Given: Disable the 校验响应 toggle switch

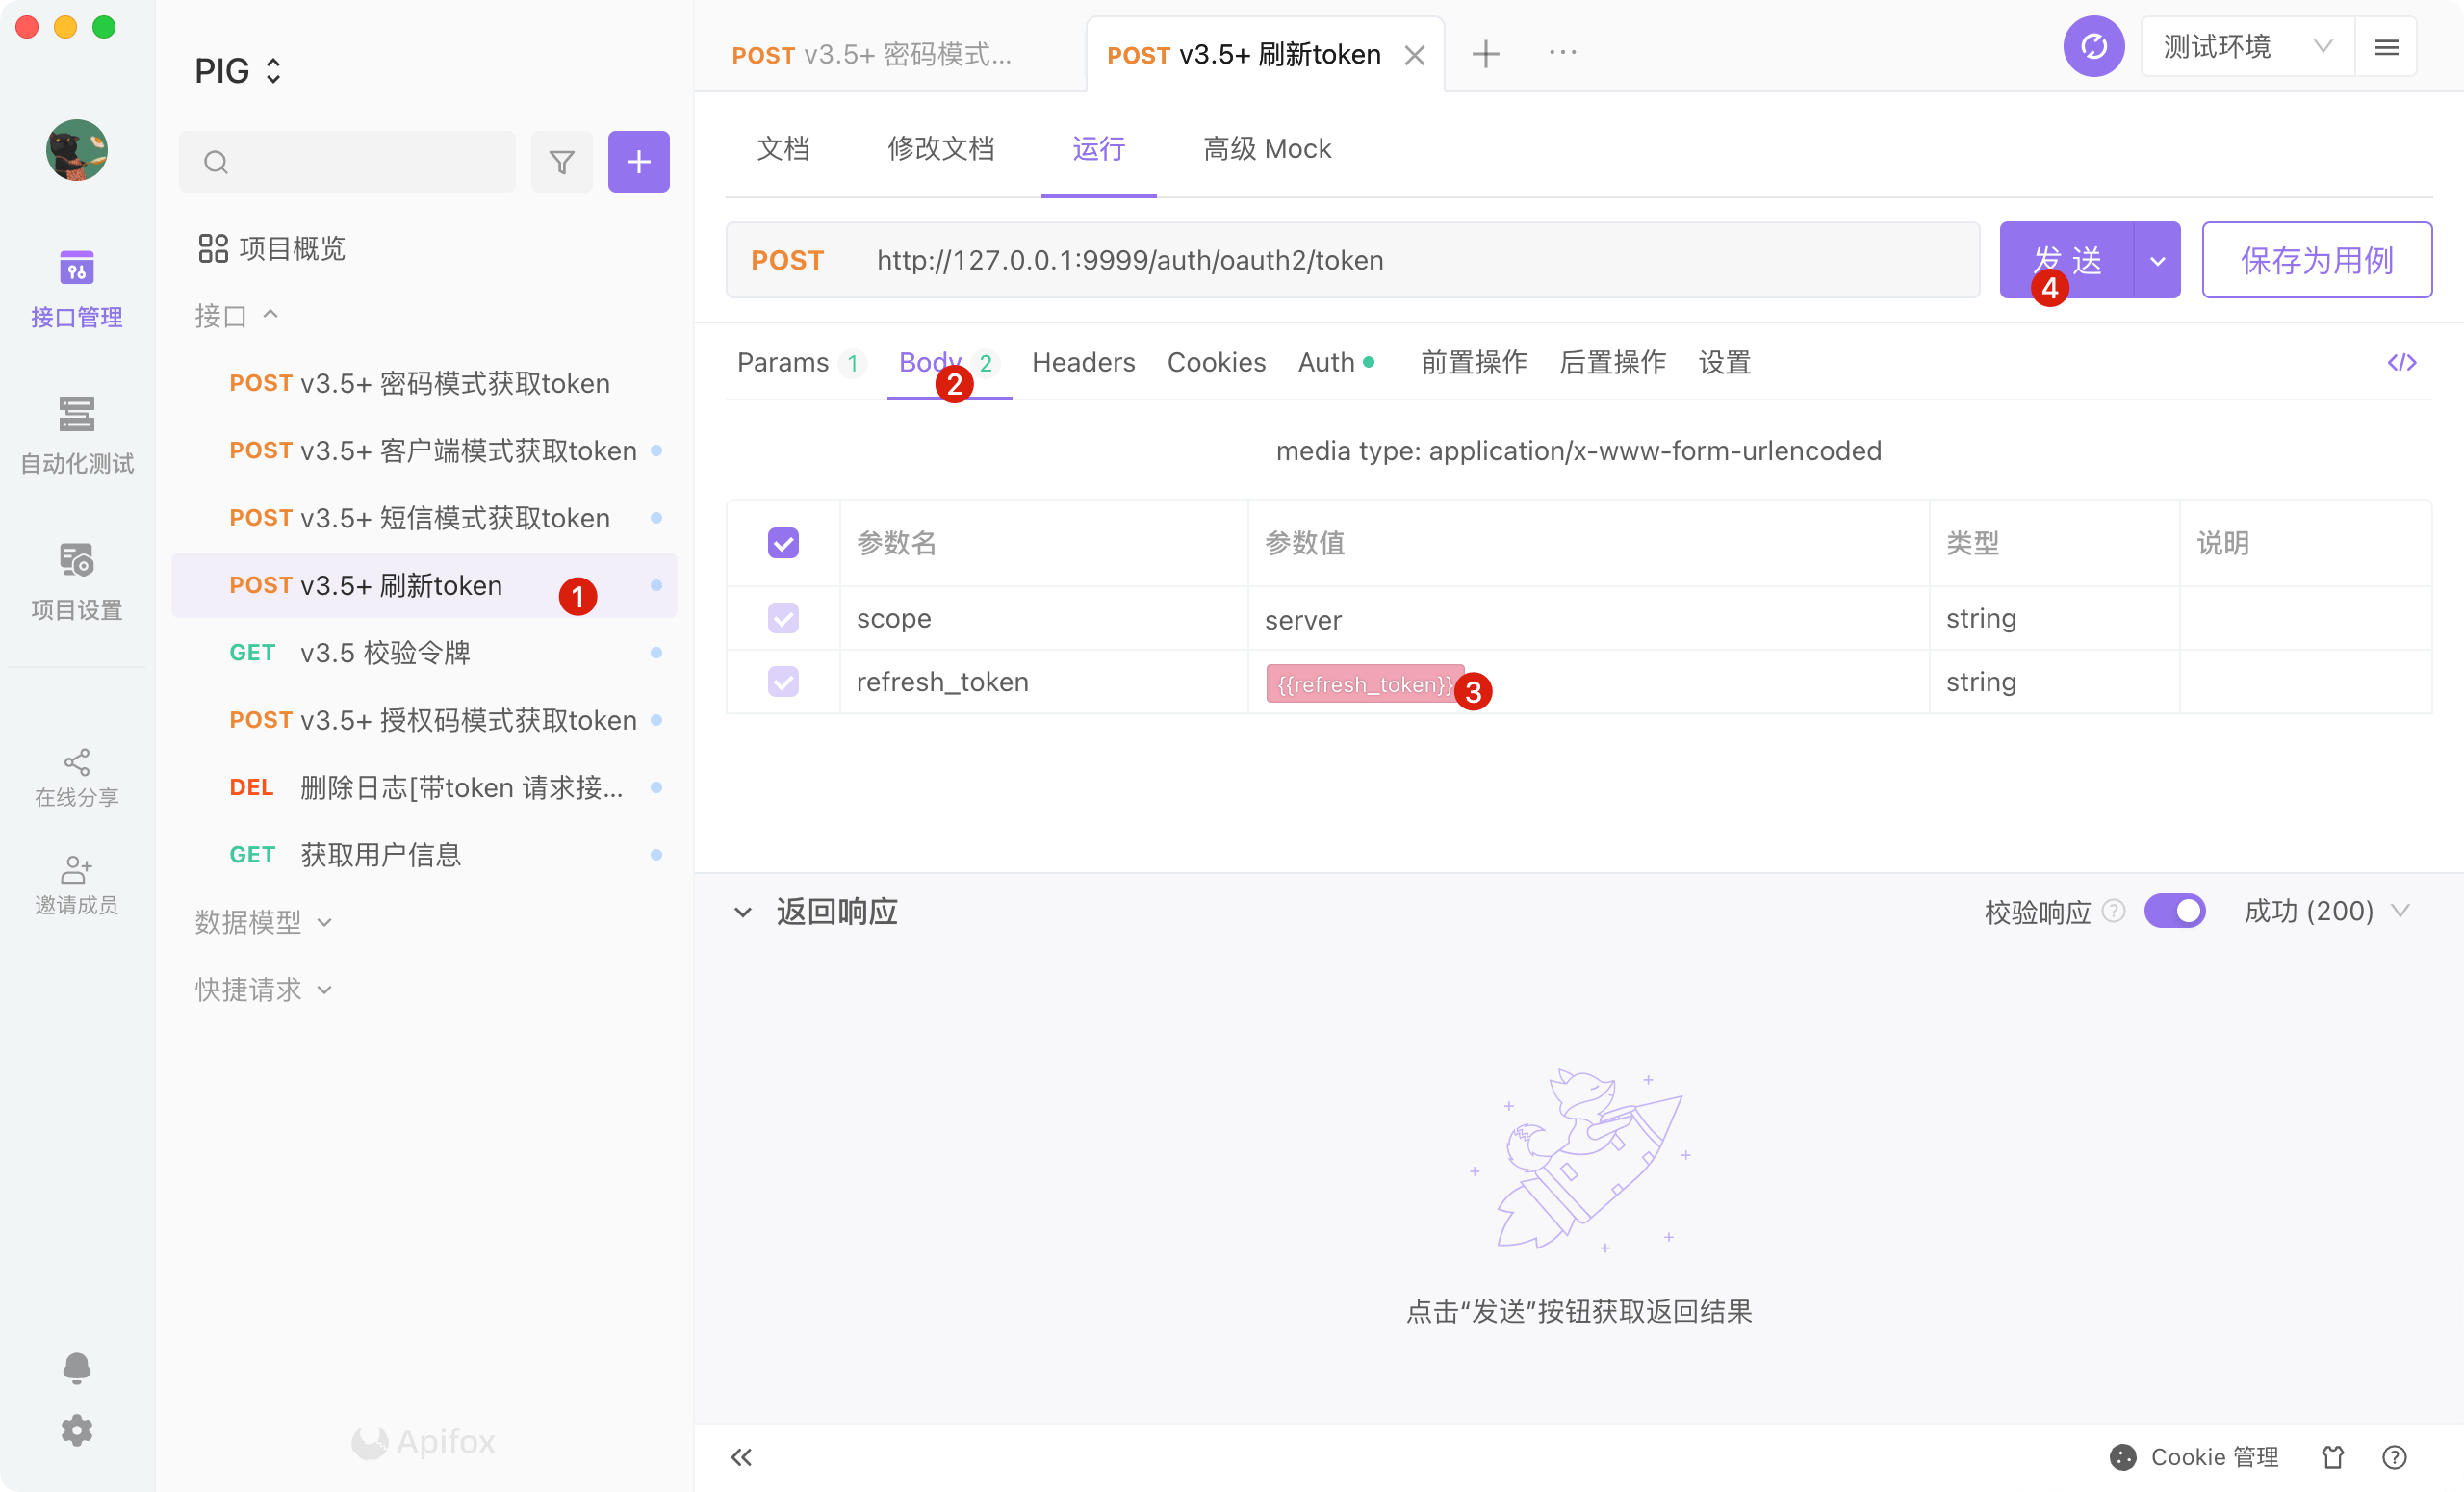Looking at the screenshot, I should click(x=2174, y=911).
